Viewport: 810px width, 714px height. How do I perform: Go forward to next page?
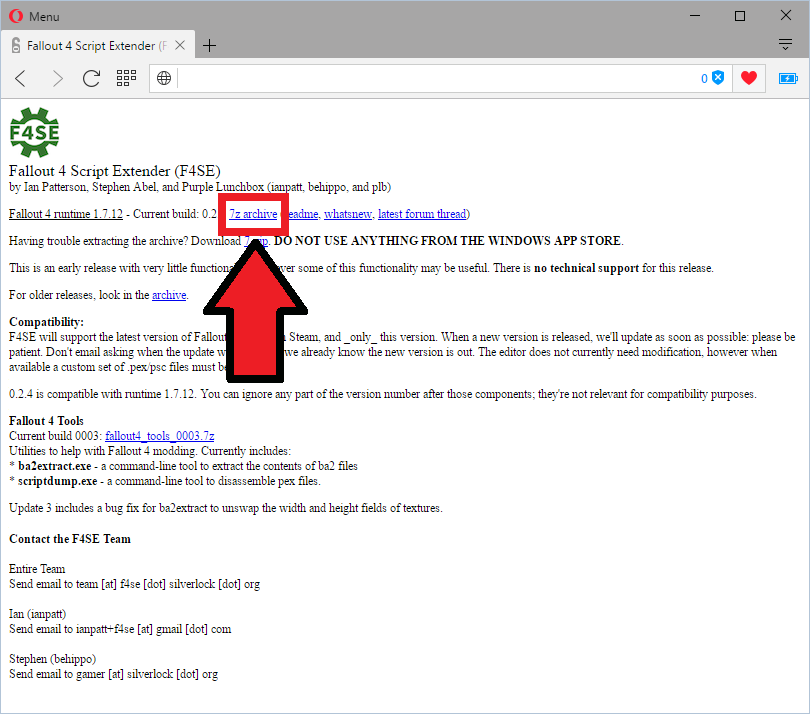click(57, 79)
